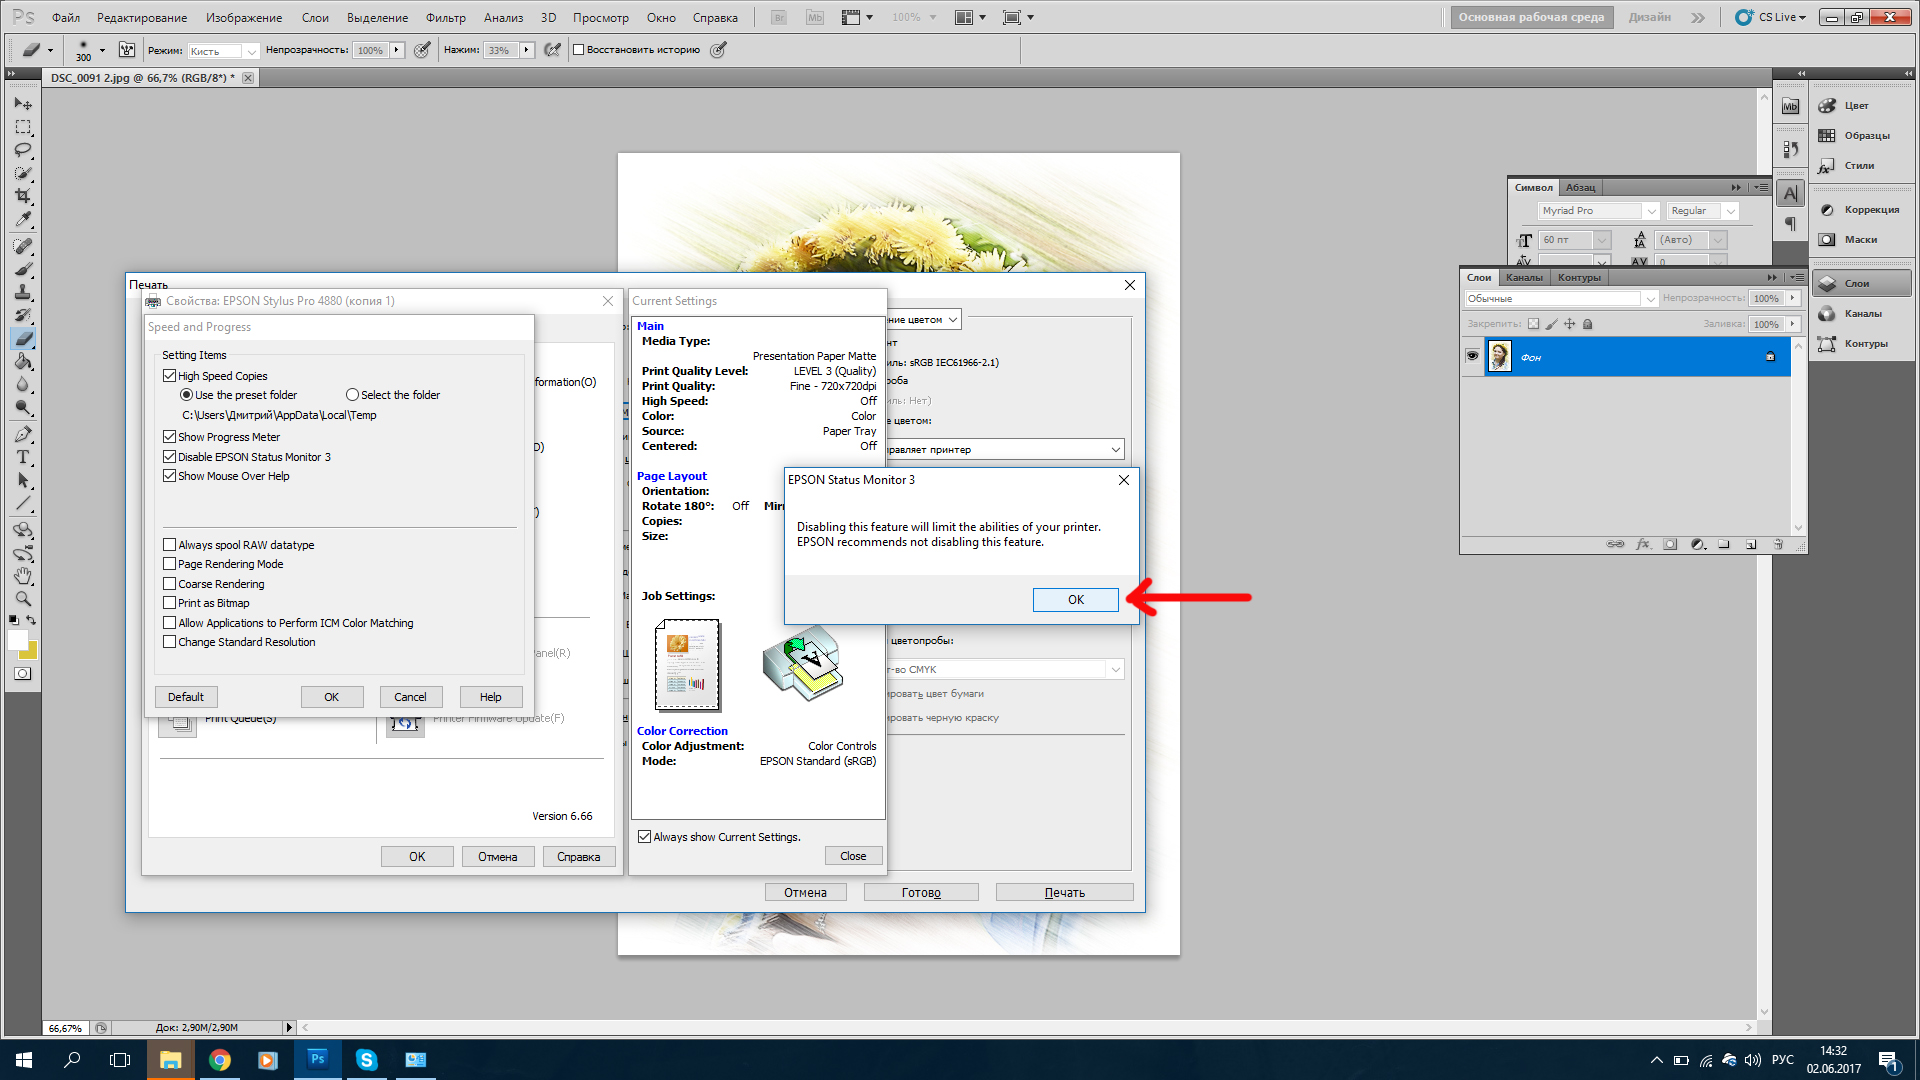This screenshot has width=1920, height=1080.
Task: Open the layer Непрозрачность slider arrow
Action: click(x=1793, y=298)
